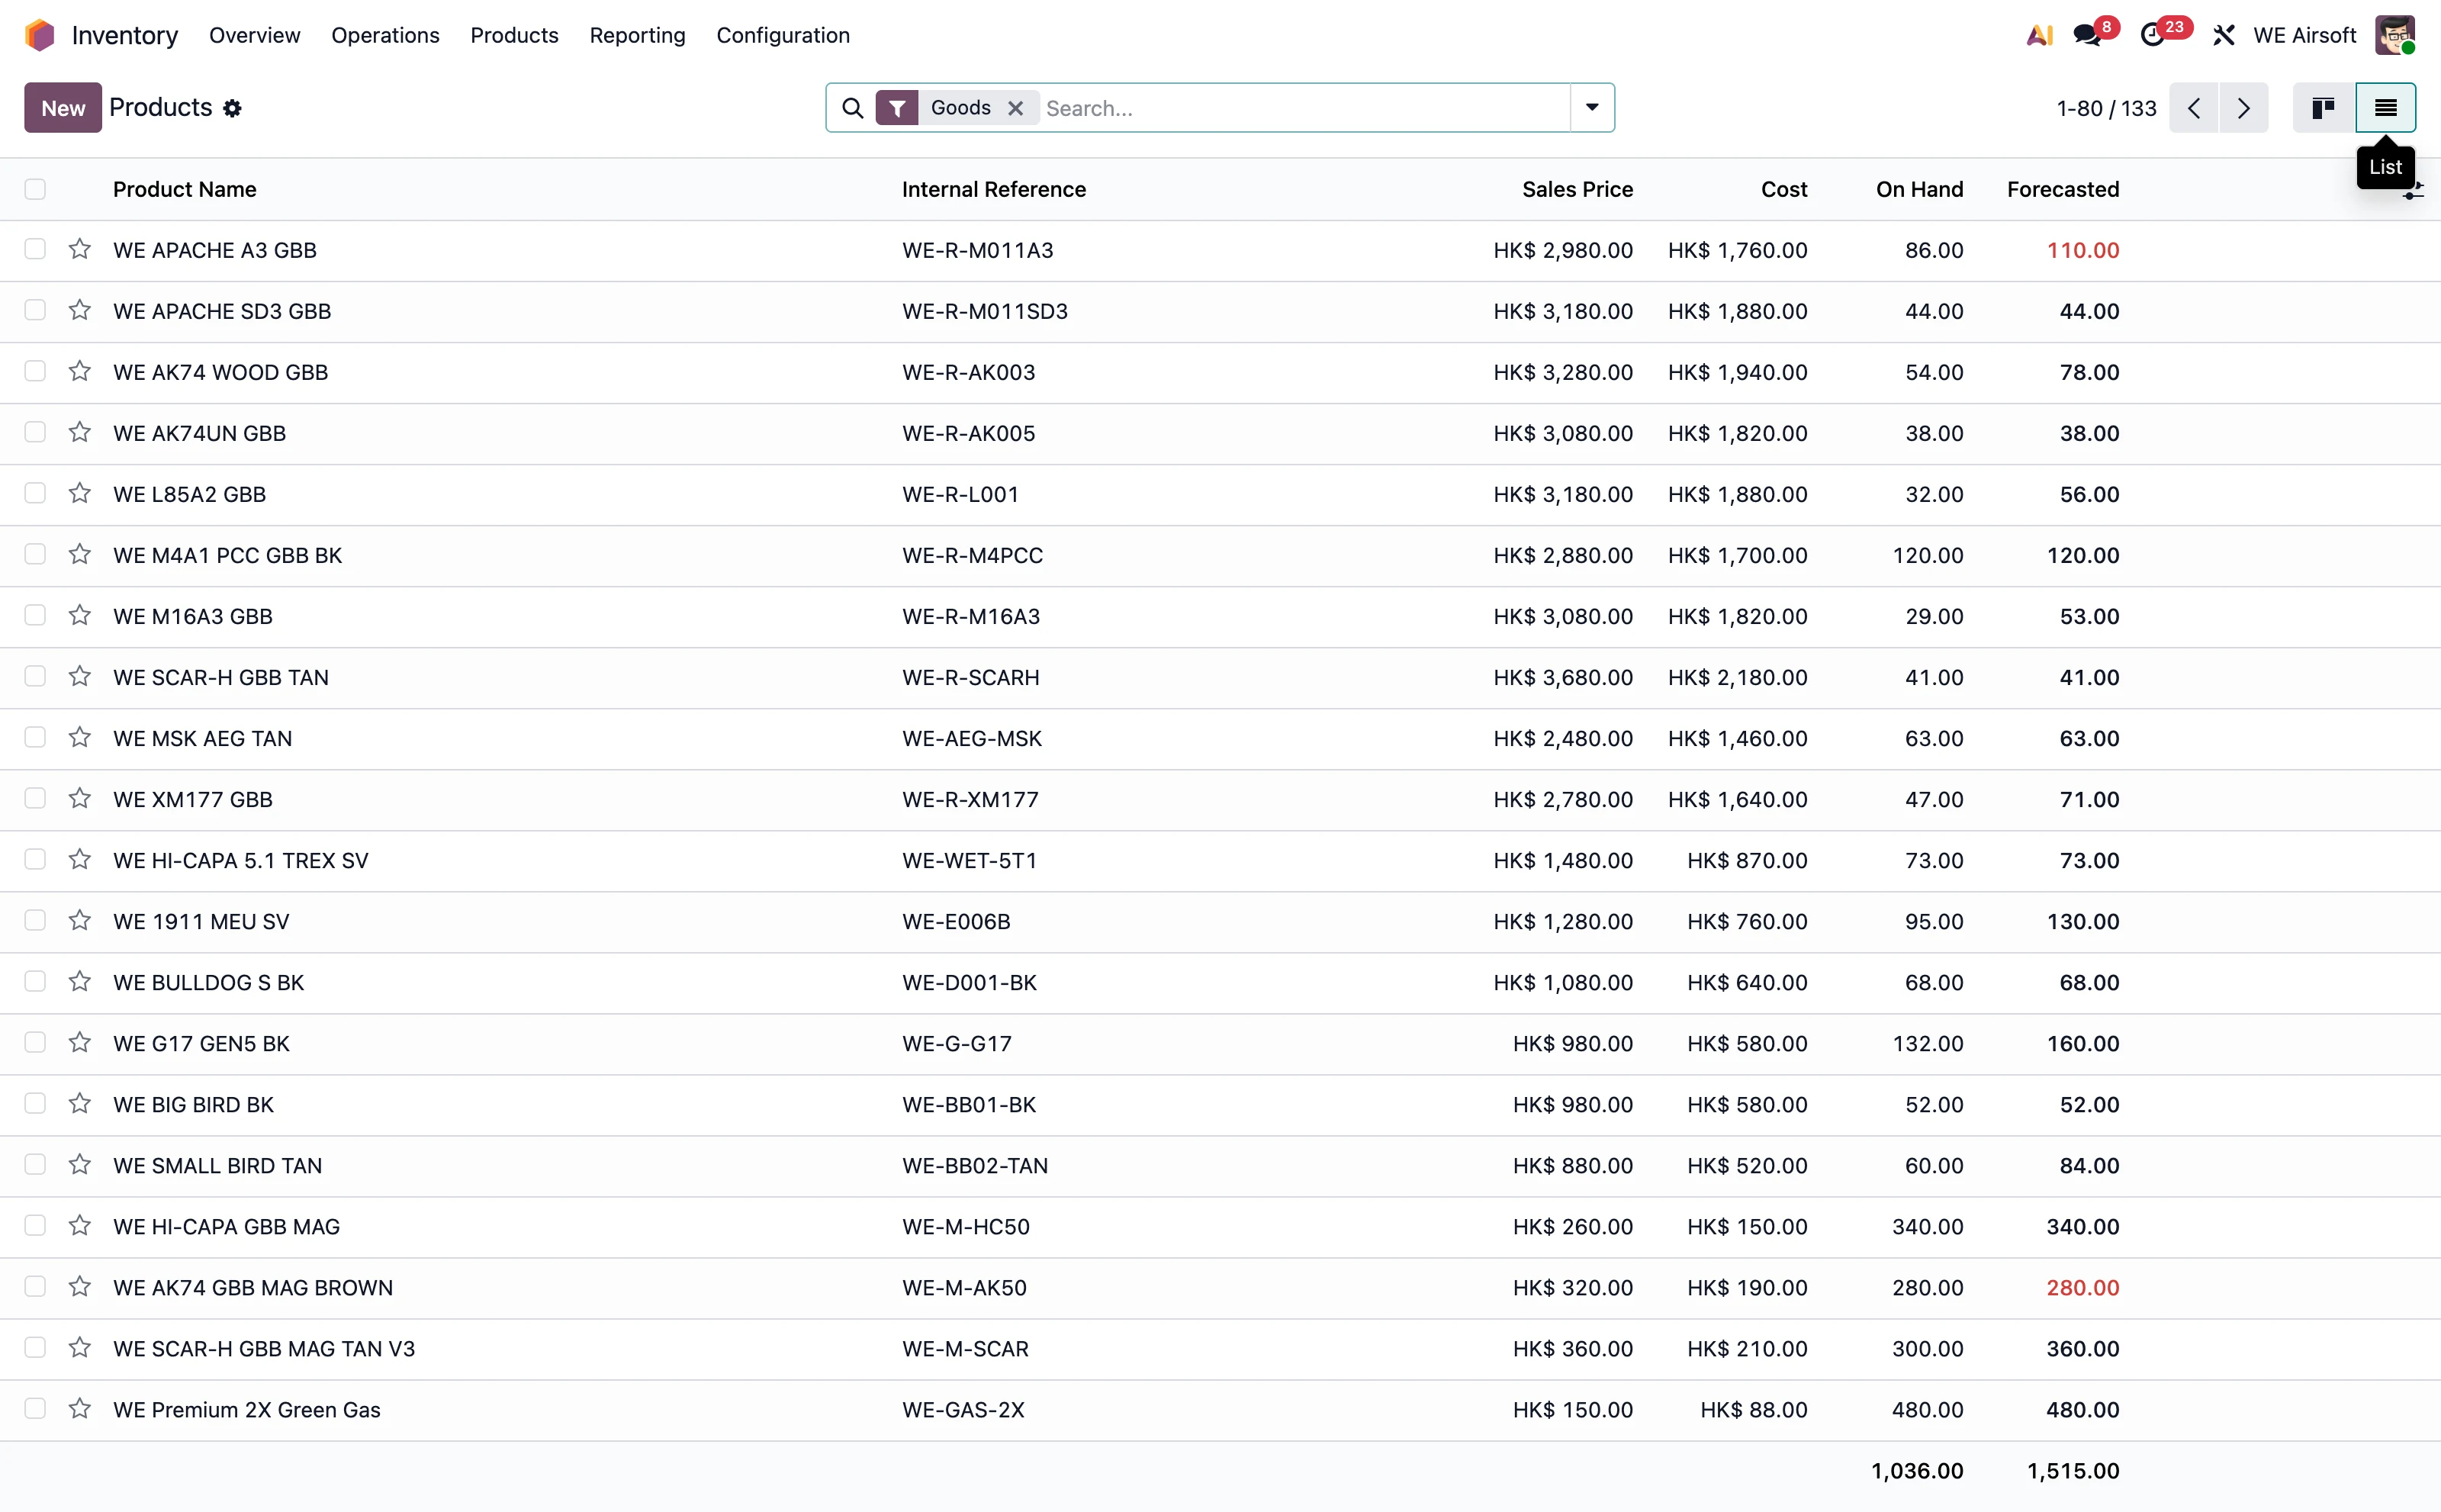Sort by Forecasted column header

(2062, 189)
